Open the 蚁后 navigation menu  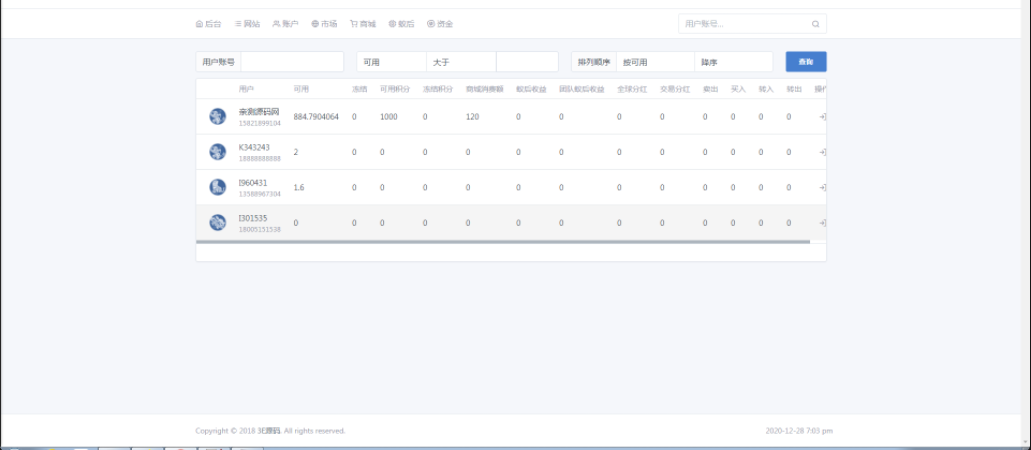[x=401, y=24]
